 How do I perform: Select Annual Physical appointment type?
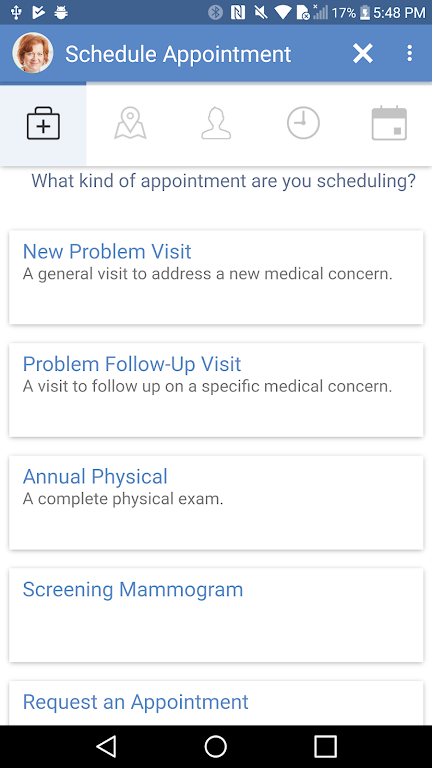(216, 503)
